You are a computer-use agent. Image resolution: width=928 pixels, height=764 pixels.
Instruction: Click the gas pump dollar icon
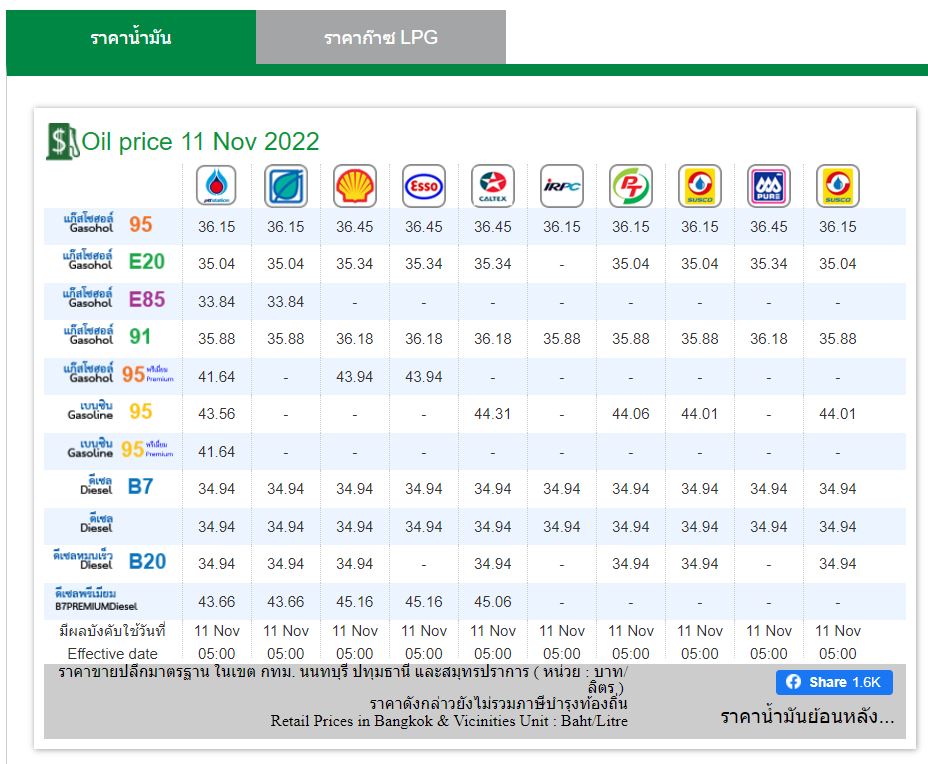coord(62,141)
